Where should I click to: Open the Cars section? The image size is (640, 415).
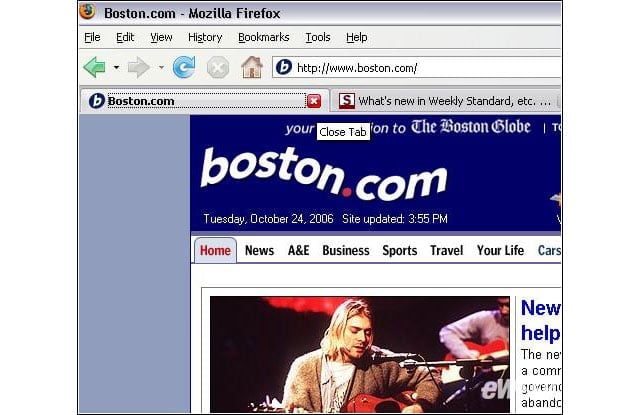549,250
